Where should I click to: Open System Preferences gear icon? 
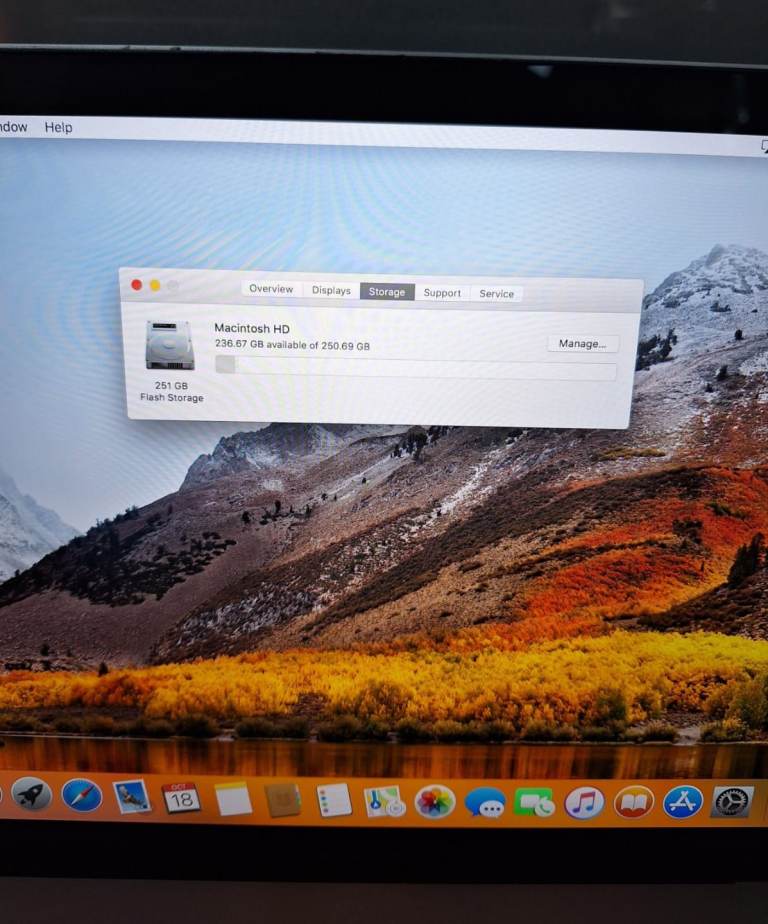tap(732, 801)
